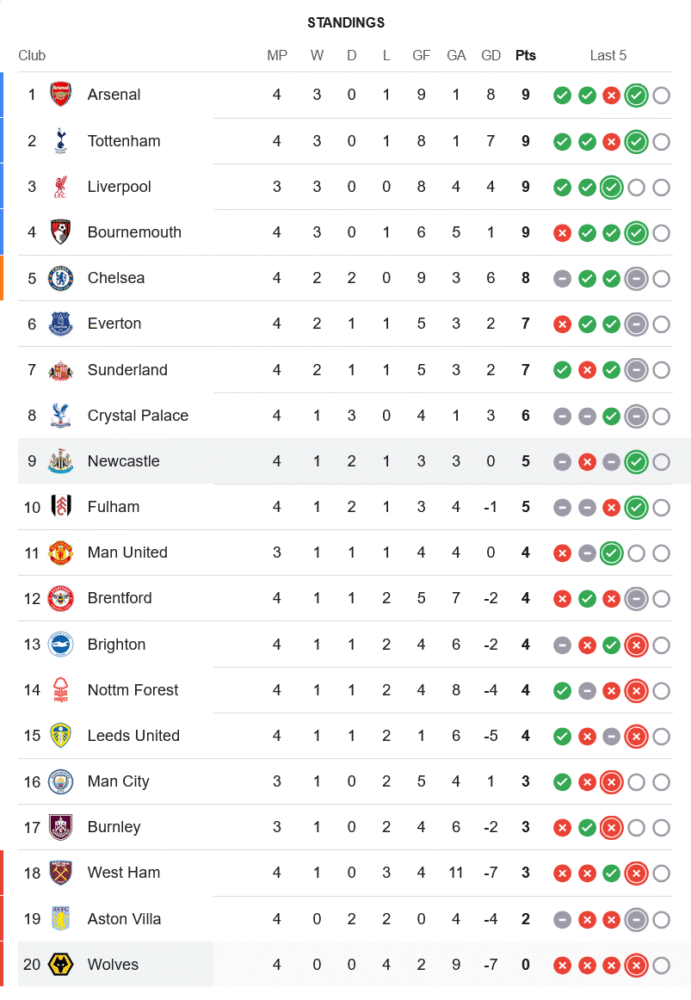The width and height of the screenshot is (691, 1000).
Task: Click the Club column header
Action: 32,55
